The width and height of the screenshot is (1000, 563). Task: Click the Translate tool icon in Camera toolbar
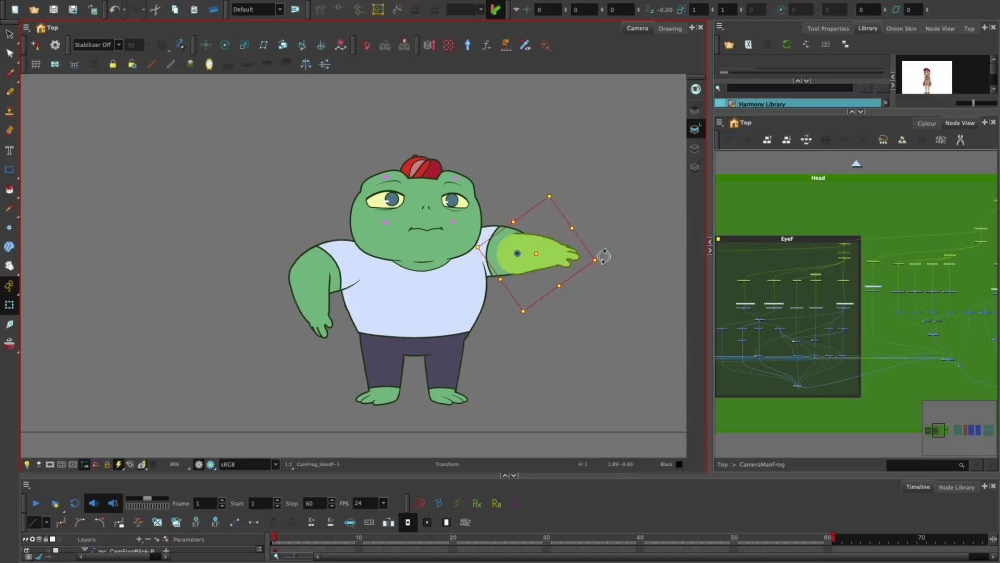[x=205, y=45]
